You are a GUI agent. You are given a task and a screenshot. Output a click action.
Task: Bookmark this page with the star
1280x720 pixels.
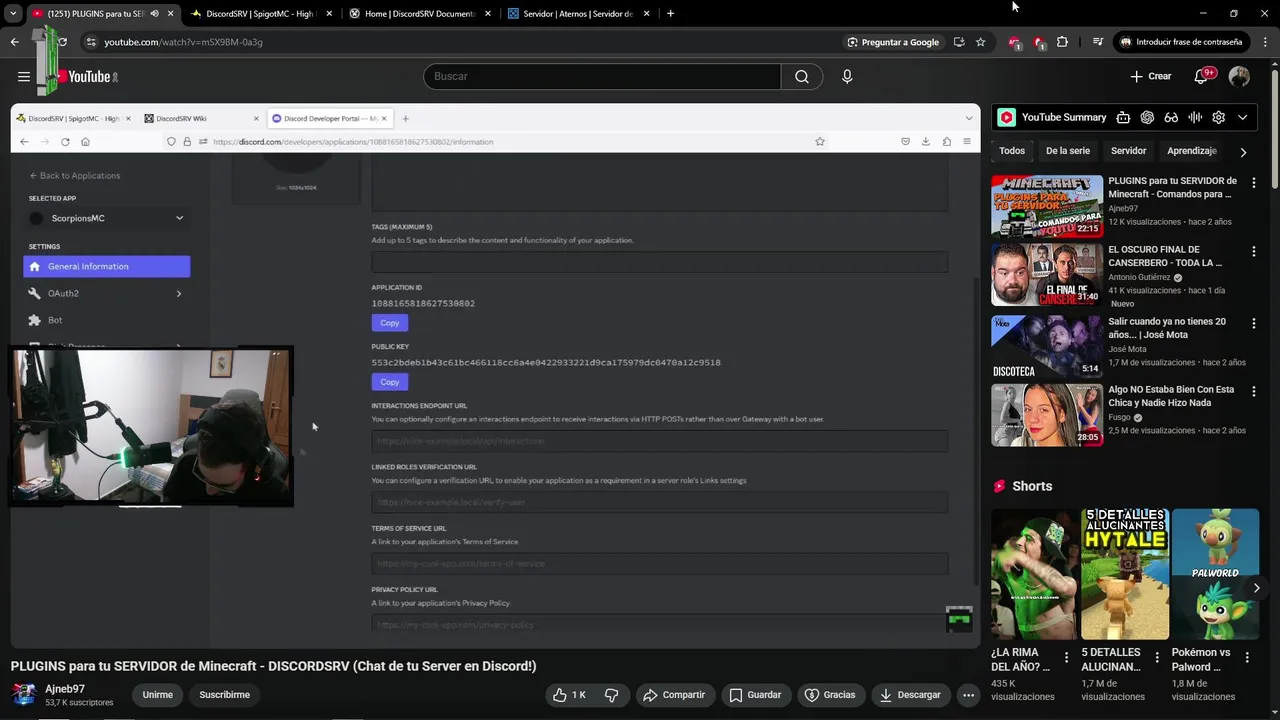point(981,42)
